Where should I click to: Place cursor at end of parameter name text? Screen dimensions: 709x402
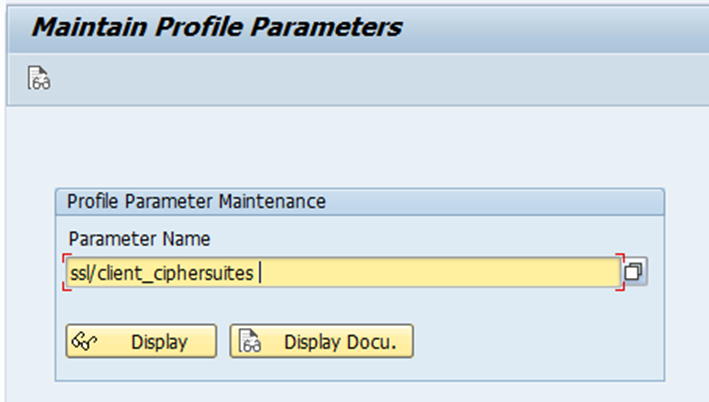click(258, 272)
